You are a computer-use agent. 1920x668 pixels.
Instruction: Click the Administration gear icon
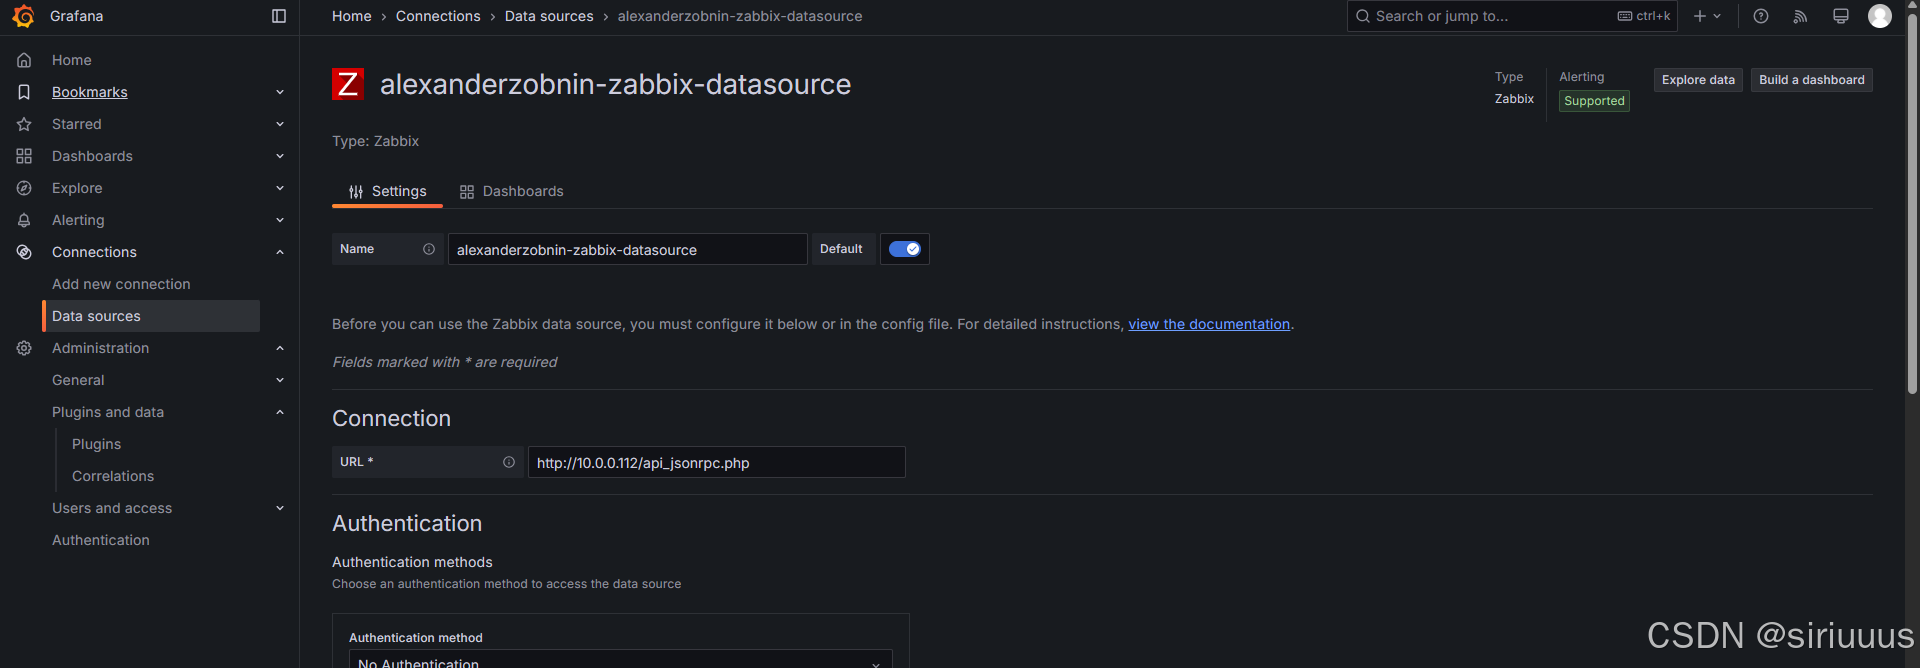(x=24, y=348)
